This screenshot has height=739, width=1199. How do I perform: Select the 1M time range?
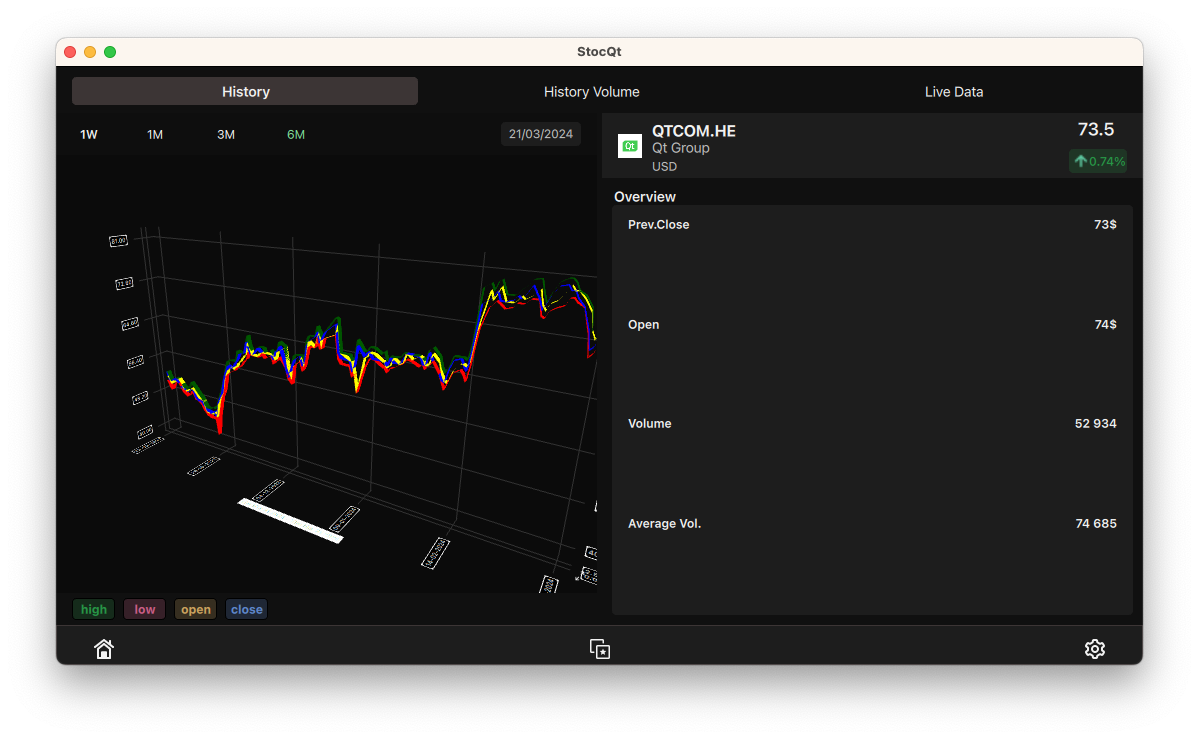point(155,133)
